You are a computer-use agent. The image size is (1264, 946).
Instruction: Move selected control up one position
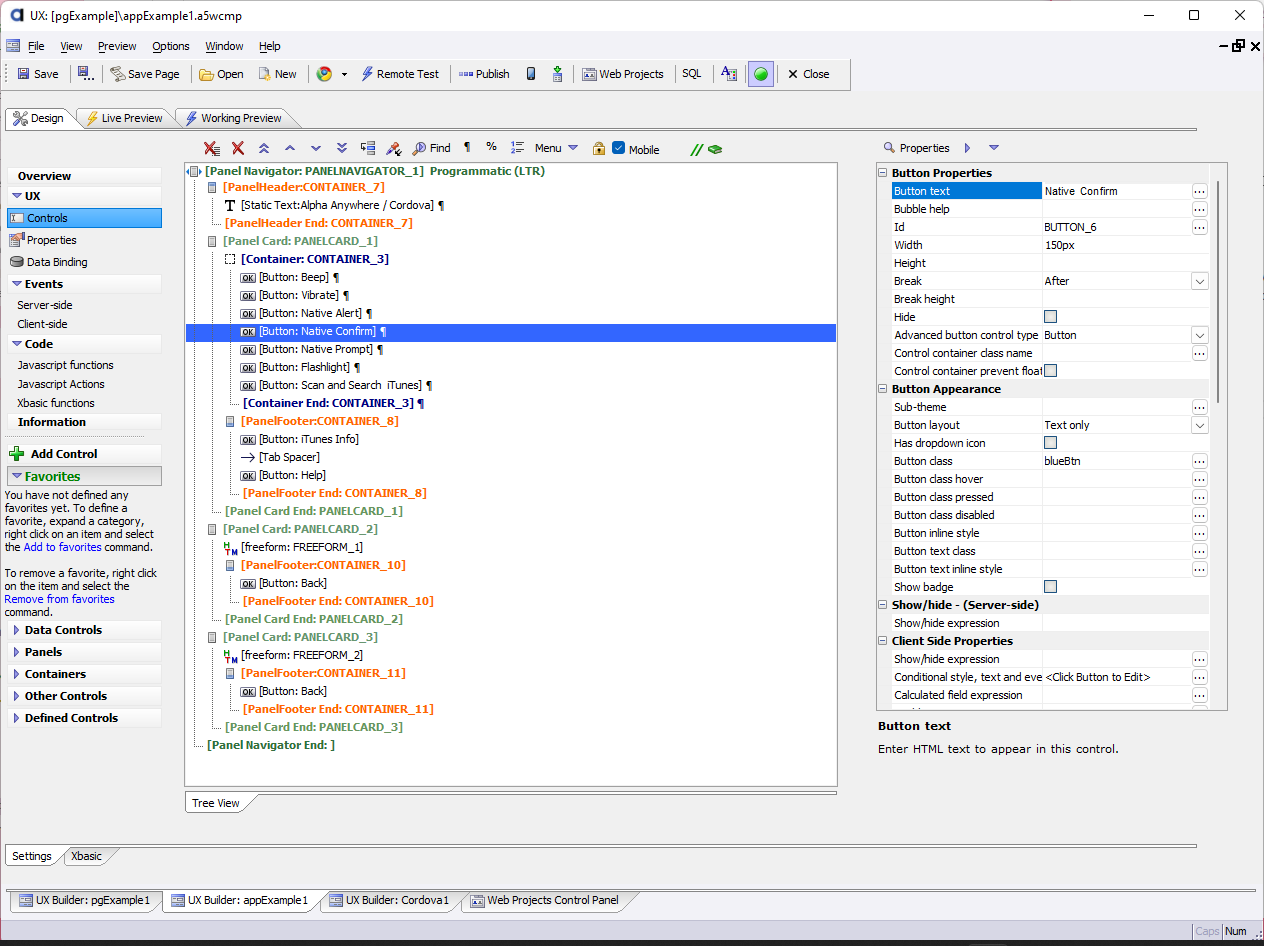(x=290, y=148)
